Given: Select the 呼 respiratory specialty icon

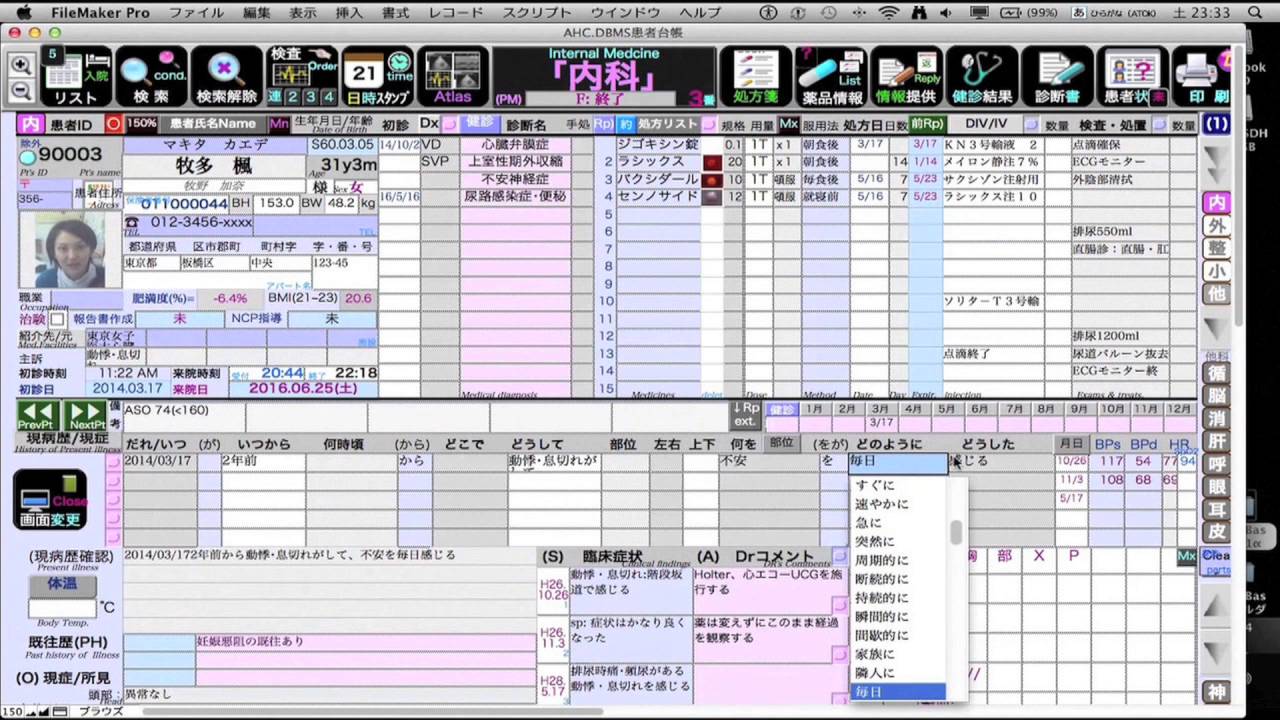Looking at the screenshot, I should coord(1216,465).
